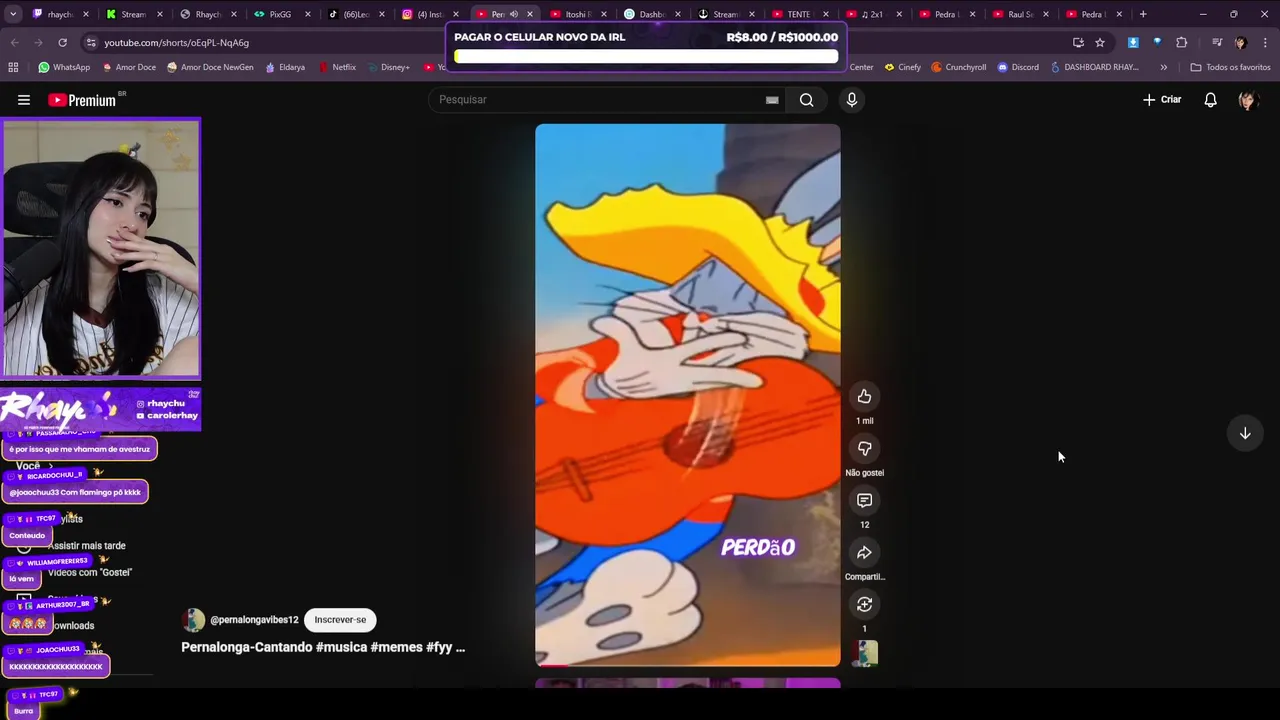Open Cinefy bookmark

(x=903, y=67)
